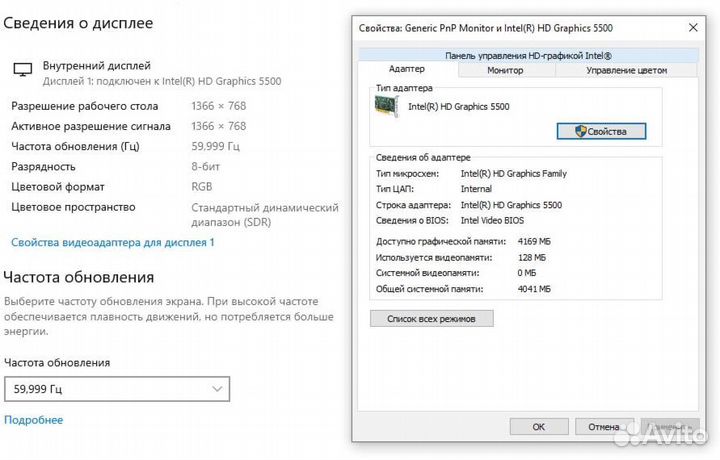Click Intel(R) HD Graphics Family chip type
Image resolution: width=720 pixels, height=460 pixels.
(514, 174)
